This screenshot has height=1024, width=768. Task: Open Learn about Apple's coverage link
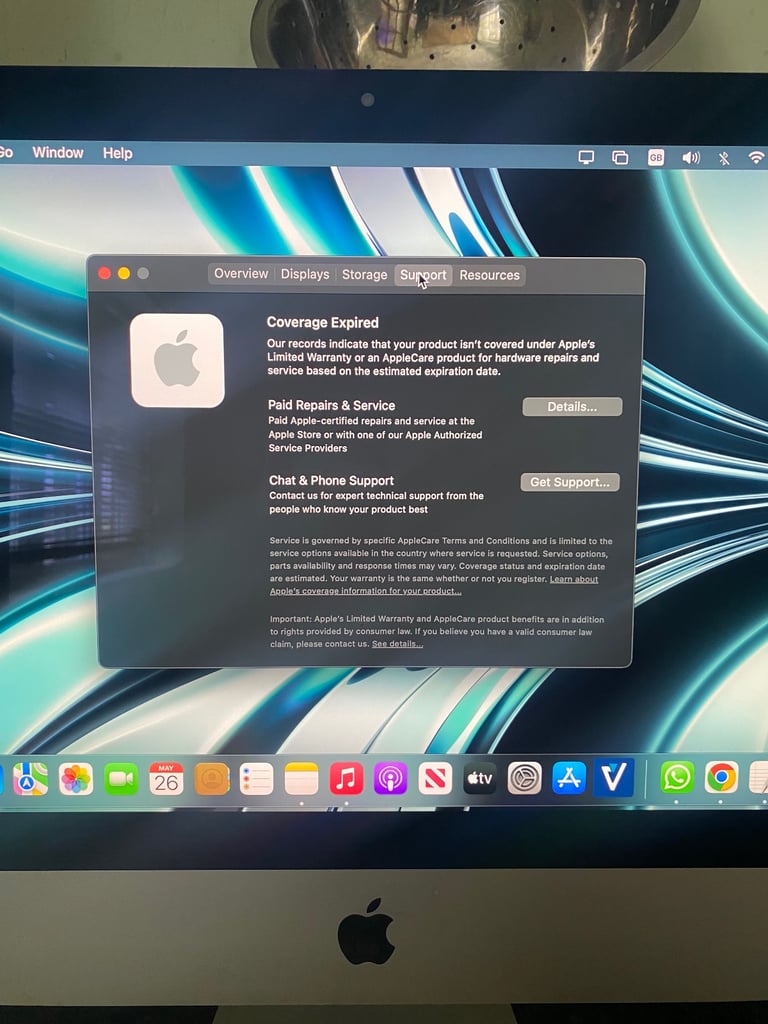click(434, 585)
